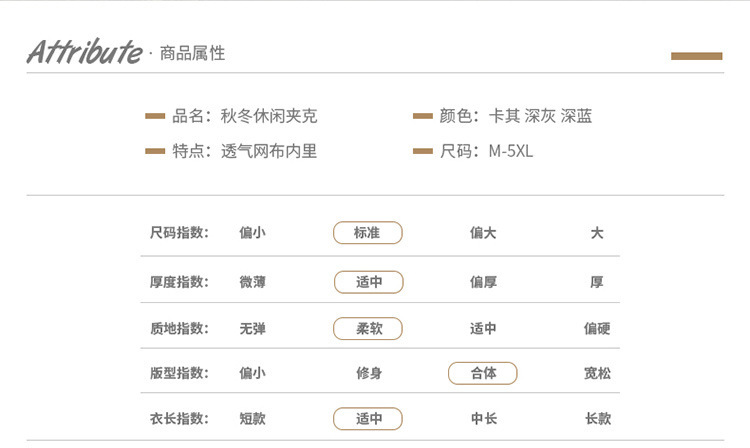Click the brown bullet beside 品名

(x=155, y=117)
